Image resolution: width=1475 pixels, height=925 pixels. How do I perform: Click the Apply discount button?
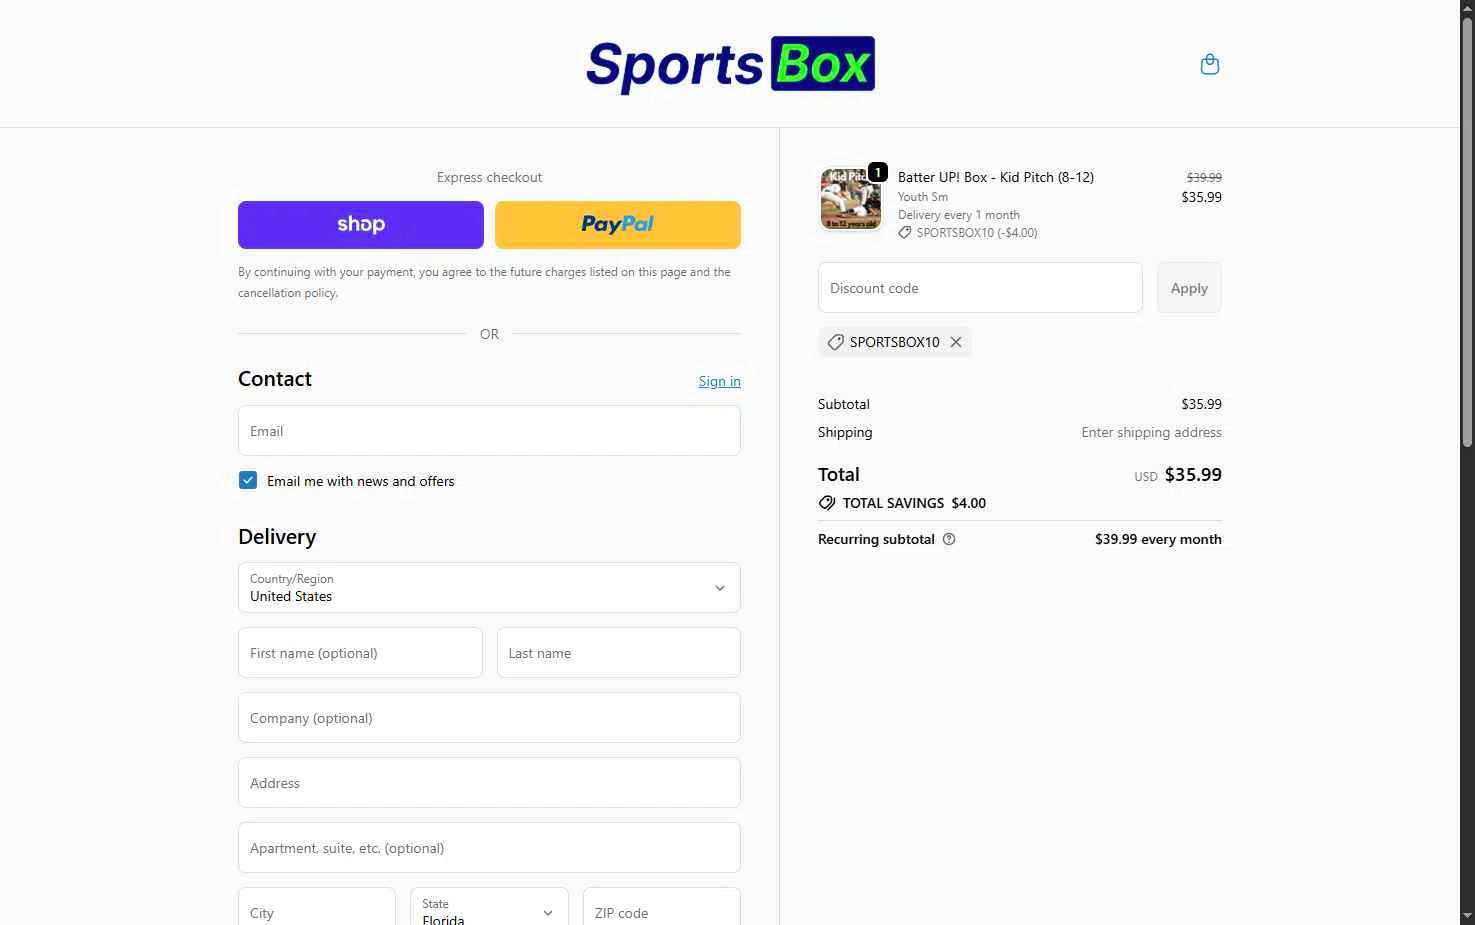[x=1189, y=288]
